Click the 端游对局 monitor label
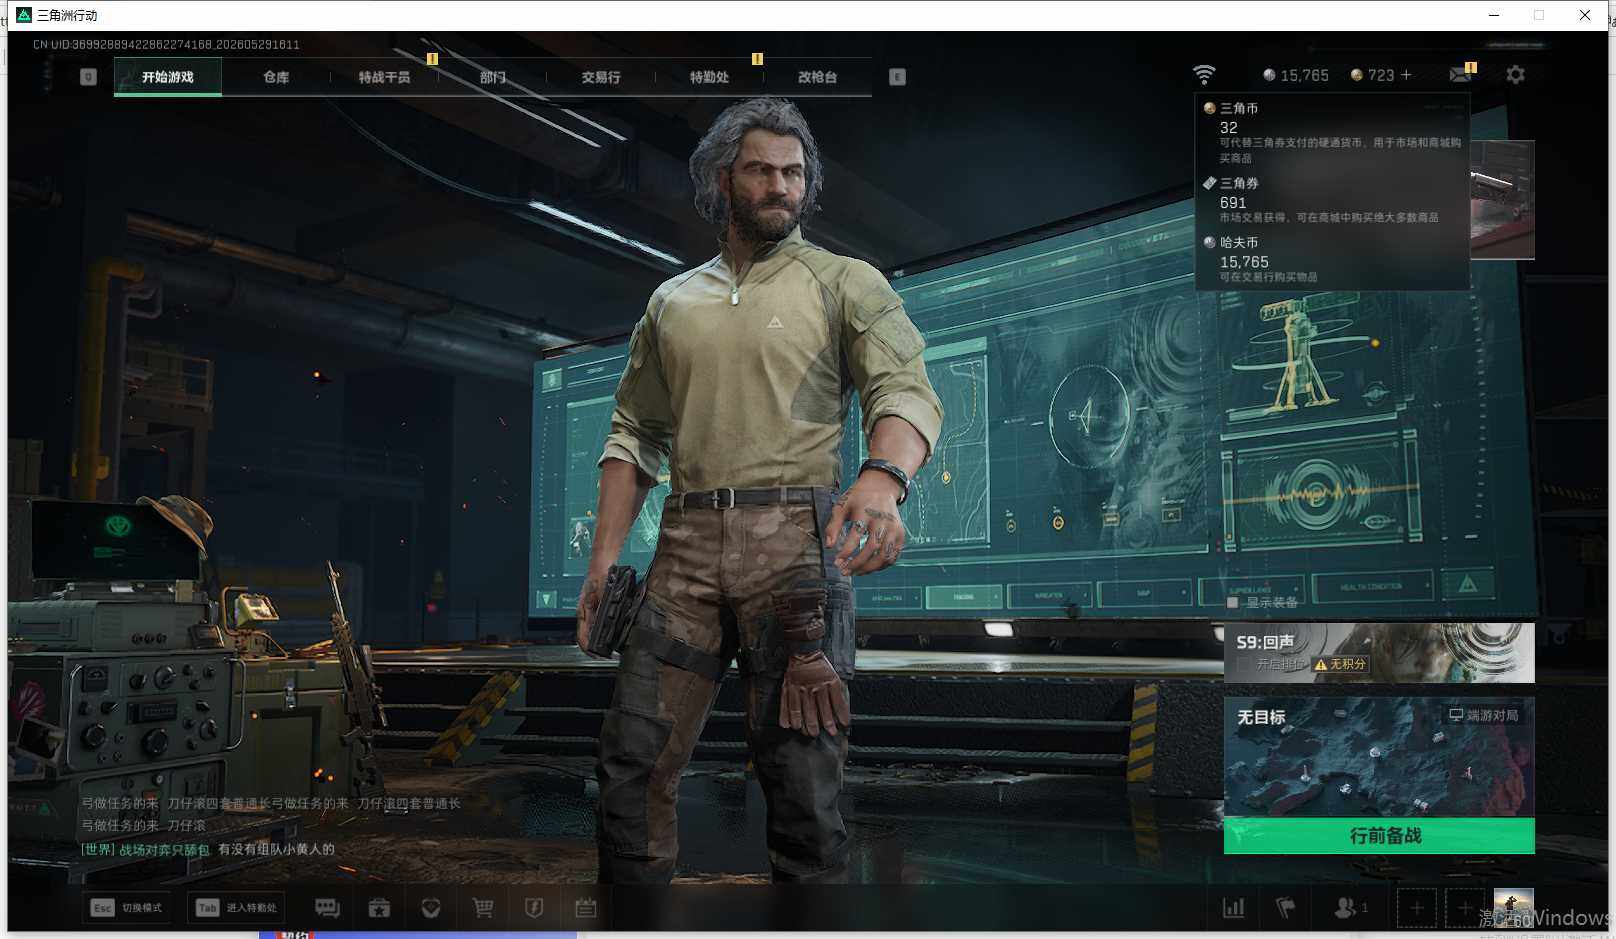Screen dimensions: 1616x939 (x=1484, y=715)
